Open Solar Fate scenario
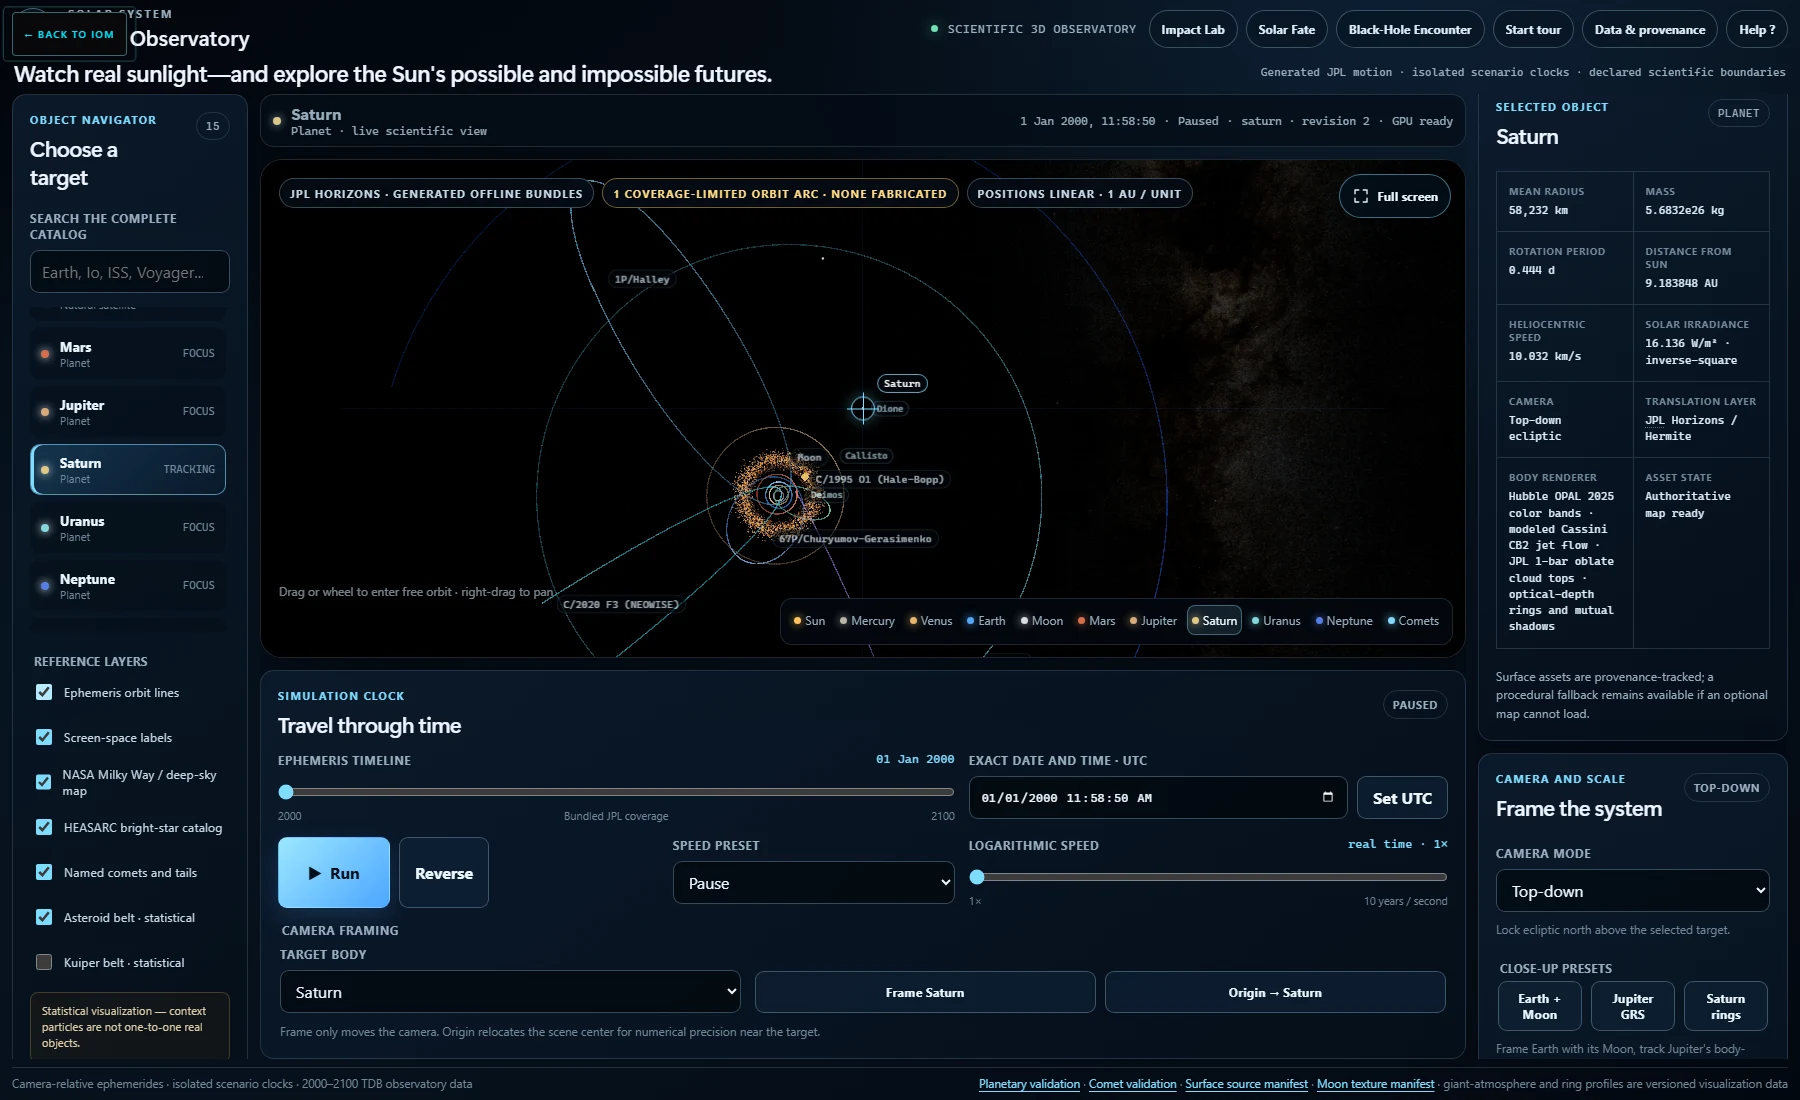The height and width of the screenshot is (1100, 1800). click(1287, 30)
